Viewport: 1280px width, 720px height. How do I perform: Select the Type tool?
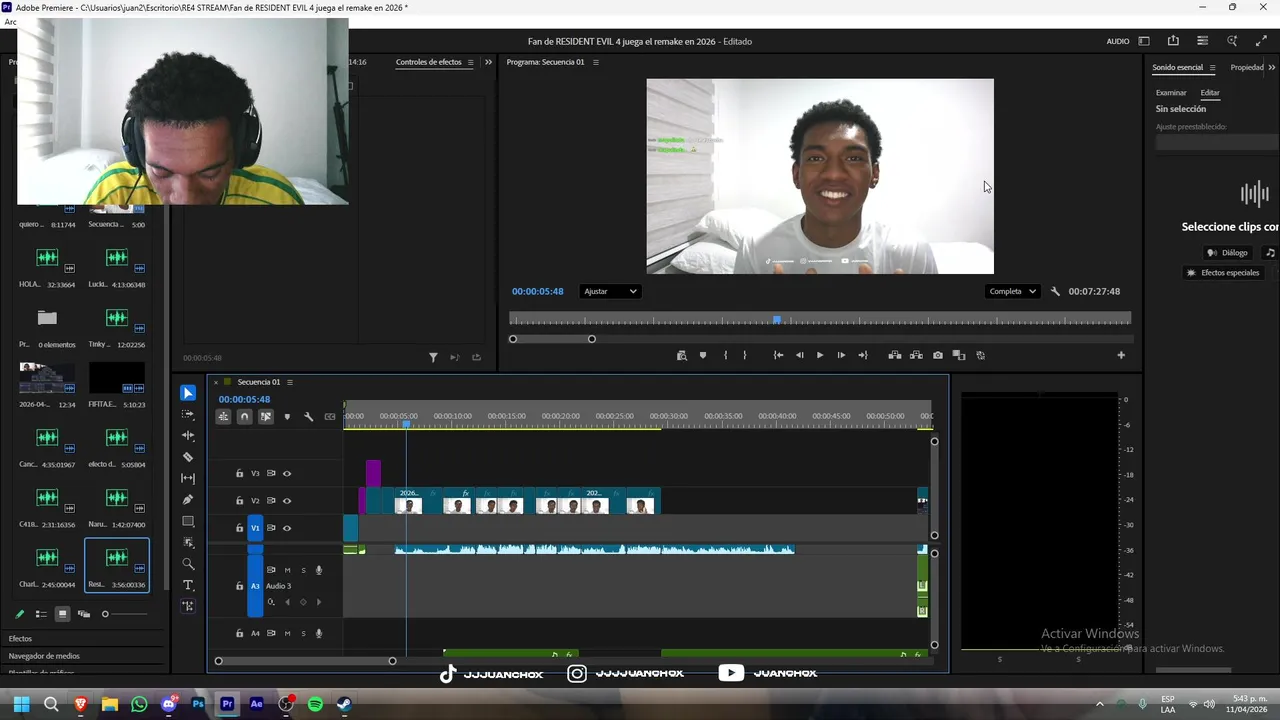pyautogui.click(x=188, y=585)
